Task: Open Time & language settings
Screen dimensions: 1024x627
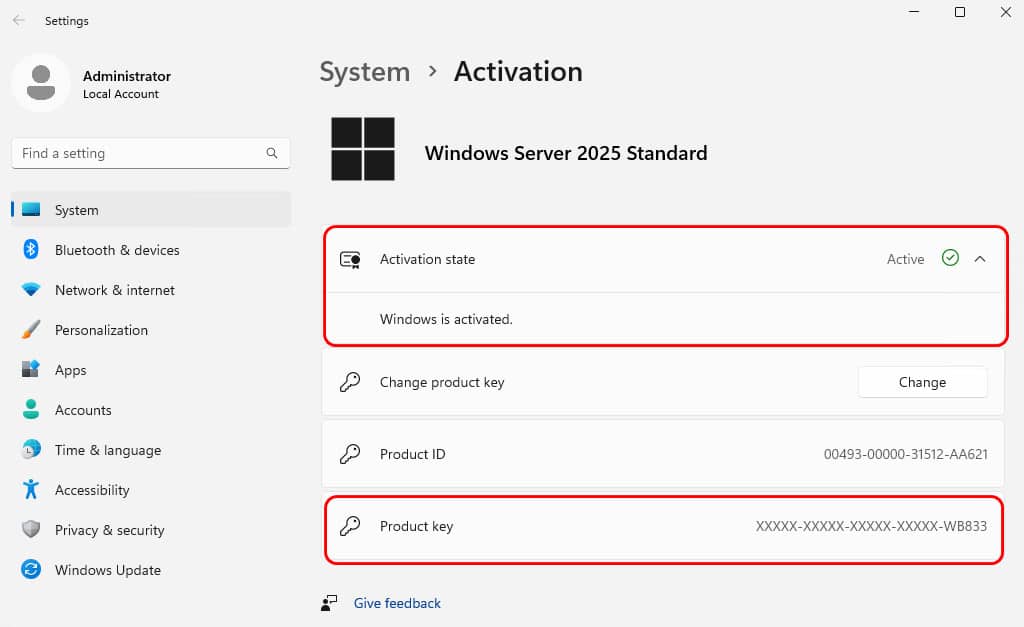Action: pos(151,449)
